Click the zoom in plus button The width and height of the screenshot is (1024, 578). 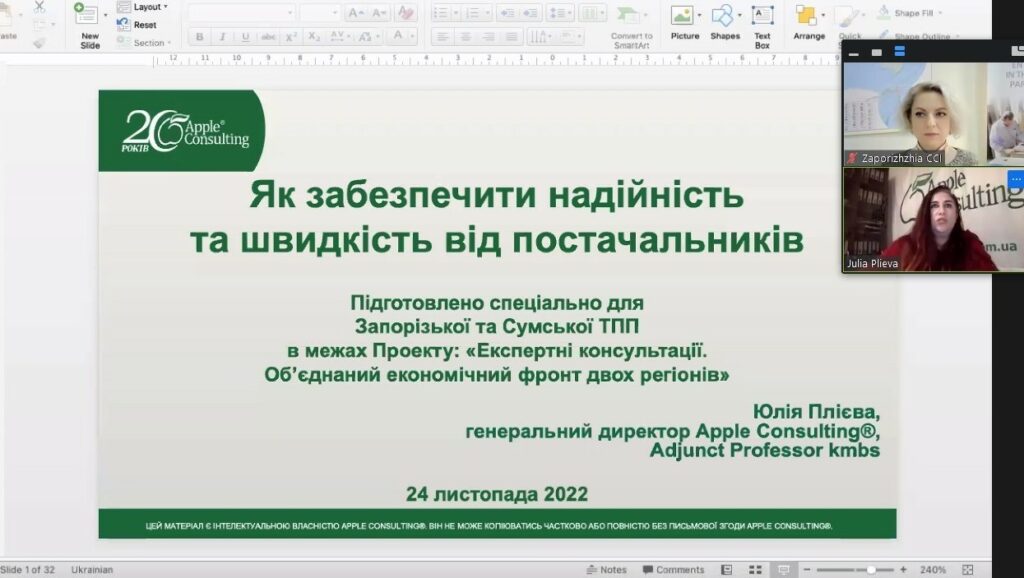(903, 570)
